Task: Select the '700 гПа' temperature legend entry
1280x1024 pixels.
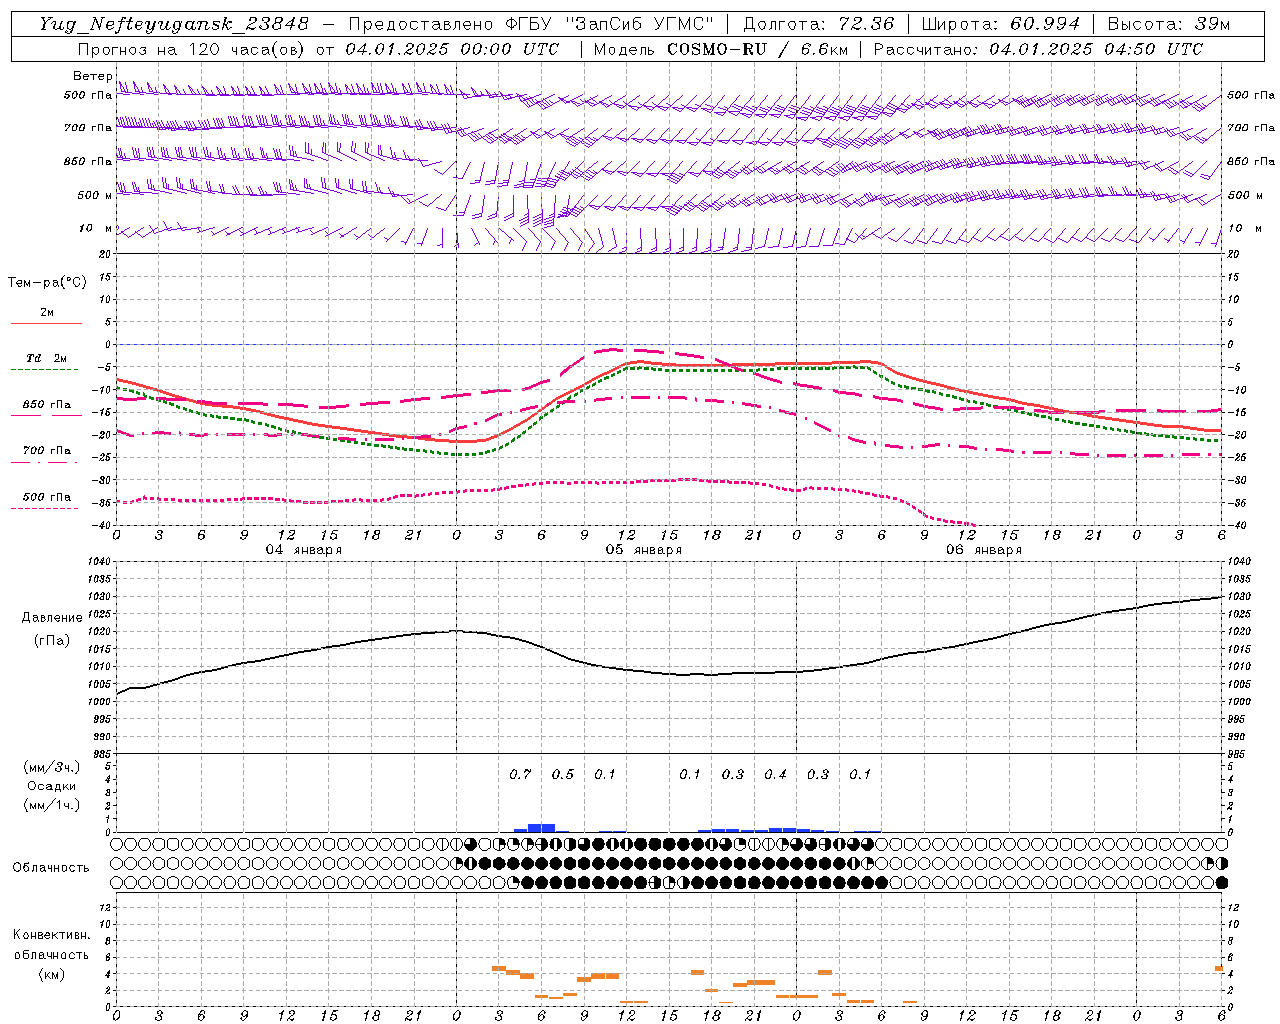Action: tap(46, 451)
